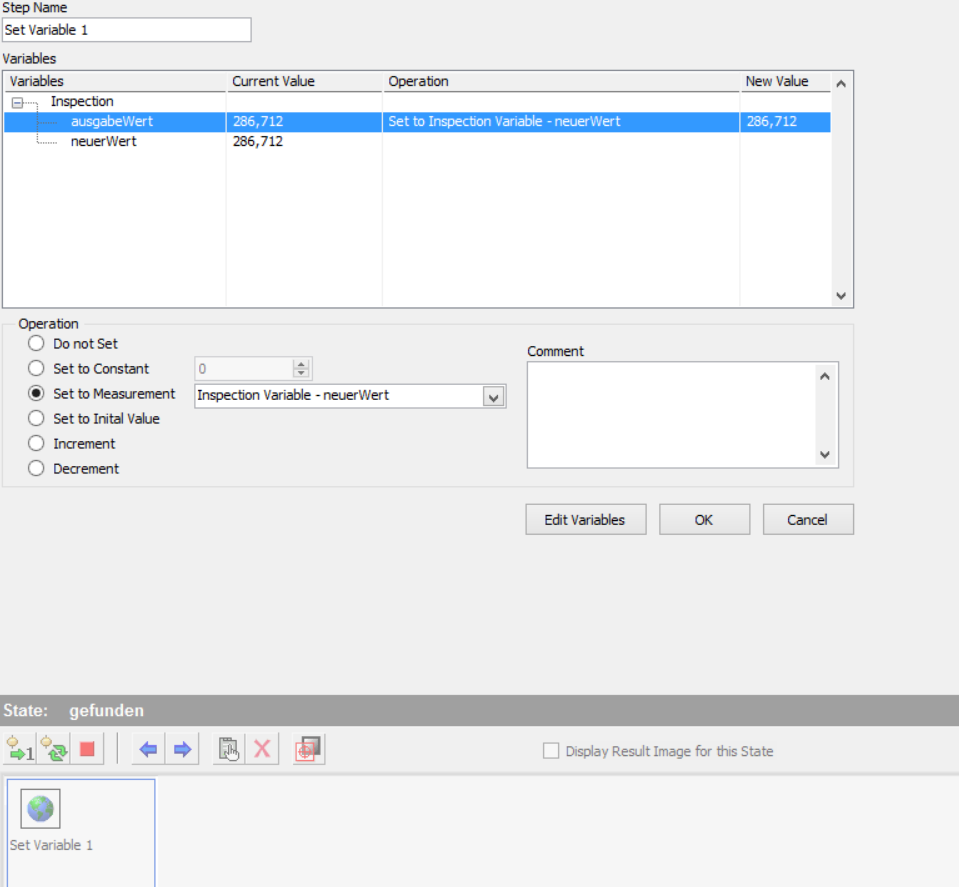This screenshot has width=959, height=887.
Task: Click the Set to Constant value field
Action: click(x=244, y=369)
